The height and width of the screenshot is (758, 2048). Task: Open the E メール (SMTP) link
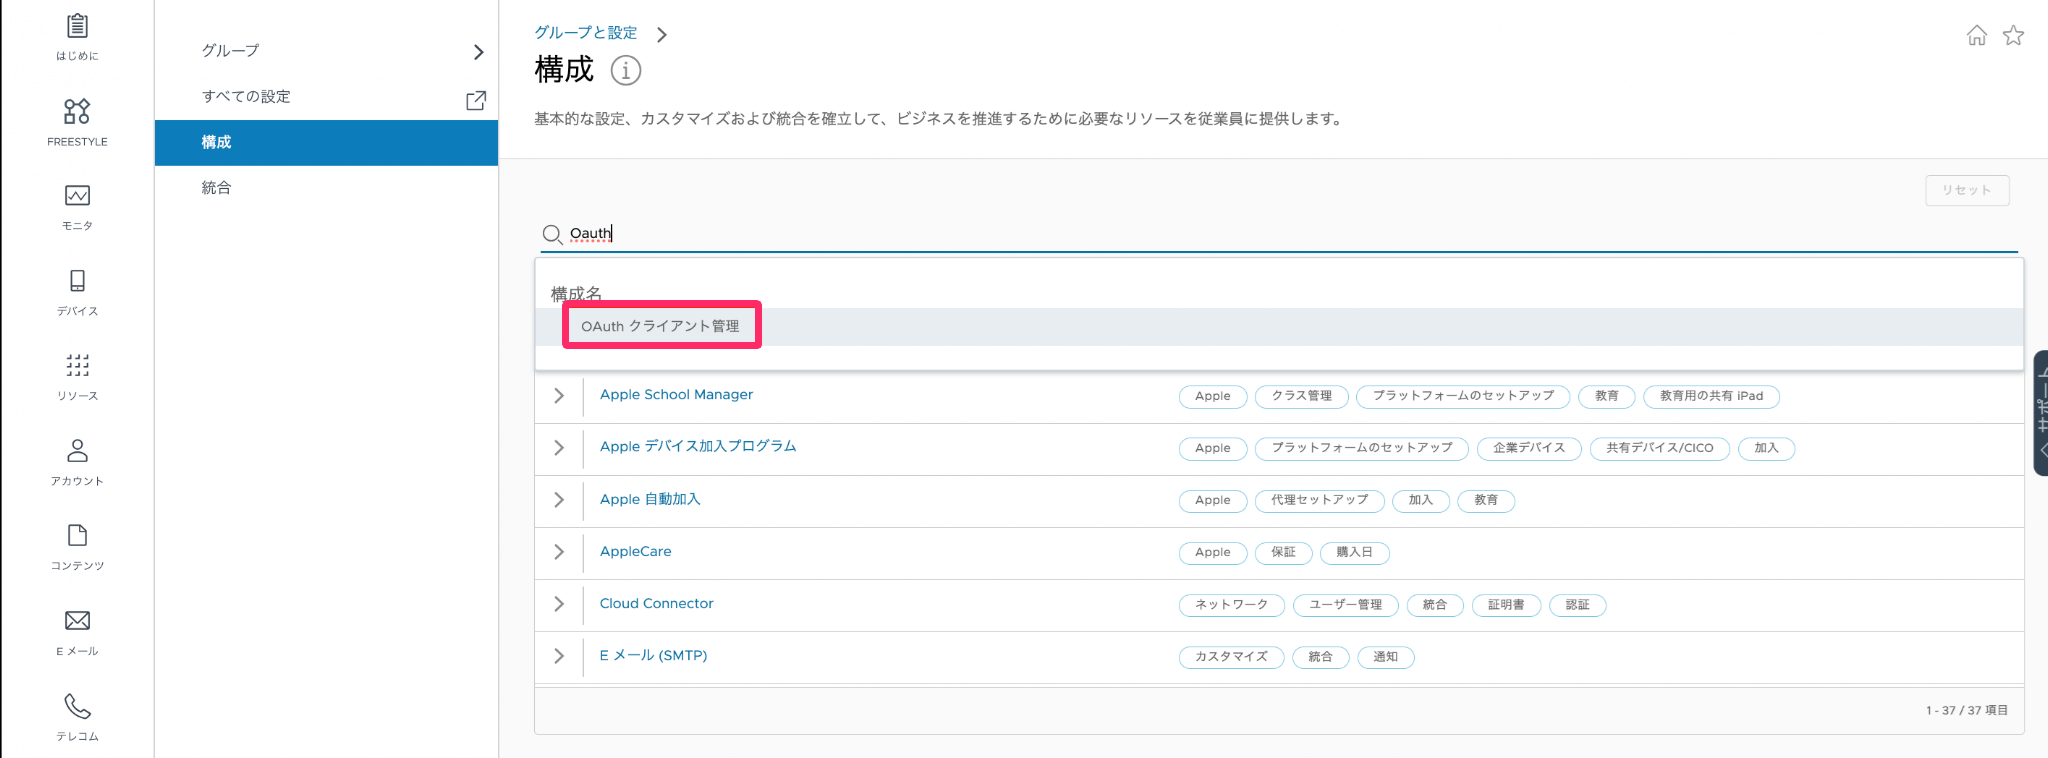653,655
